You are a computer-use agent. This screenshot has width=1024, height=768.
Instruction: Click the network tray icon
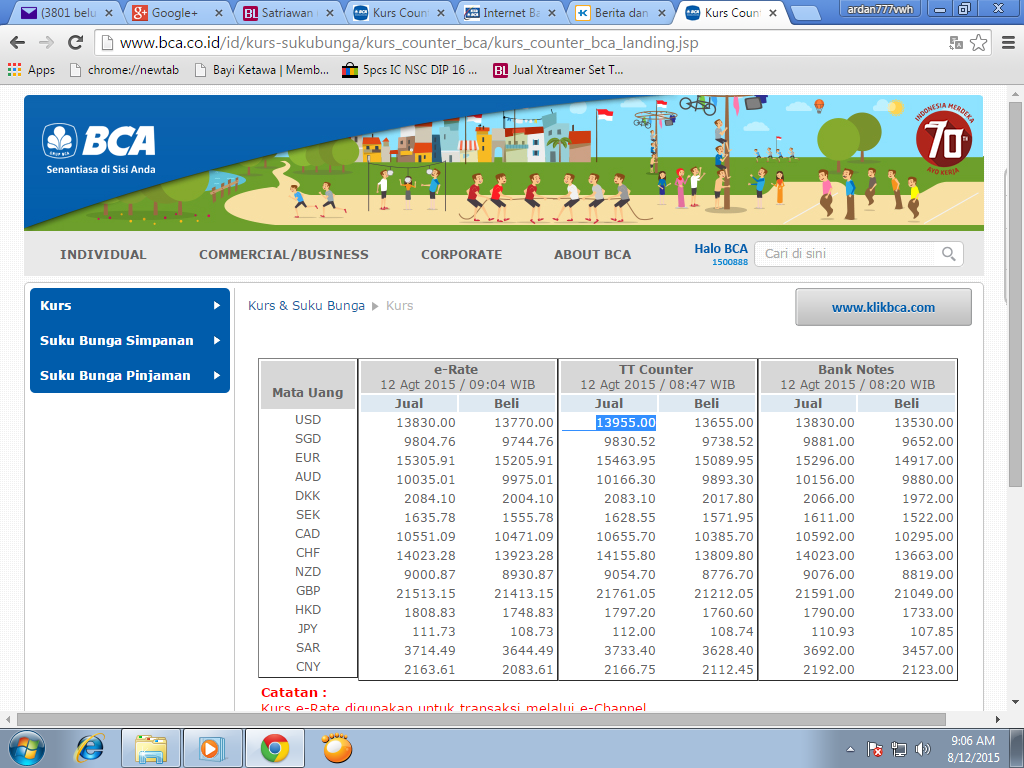(x=899, y=749)
